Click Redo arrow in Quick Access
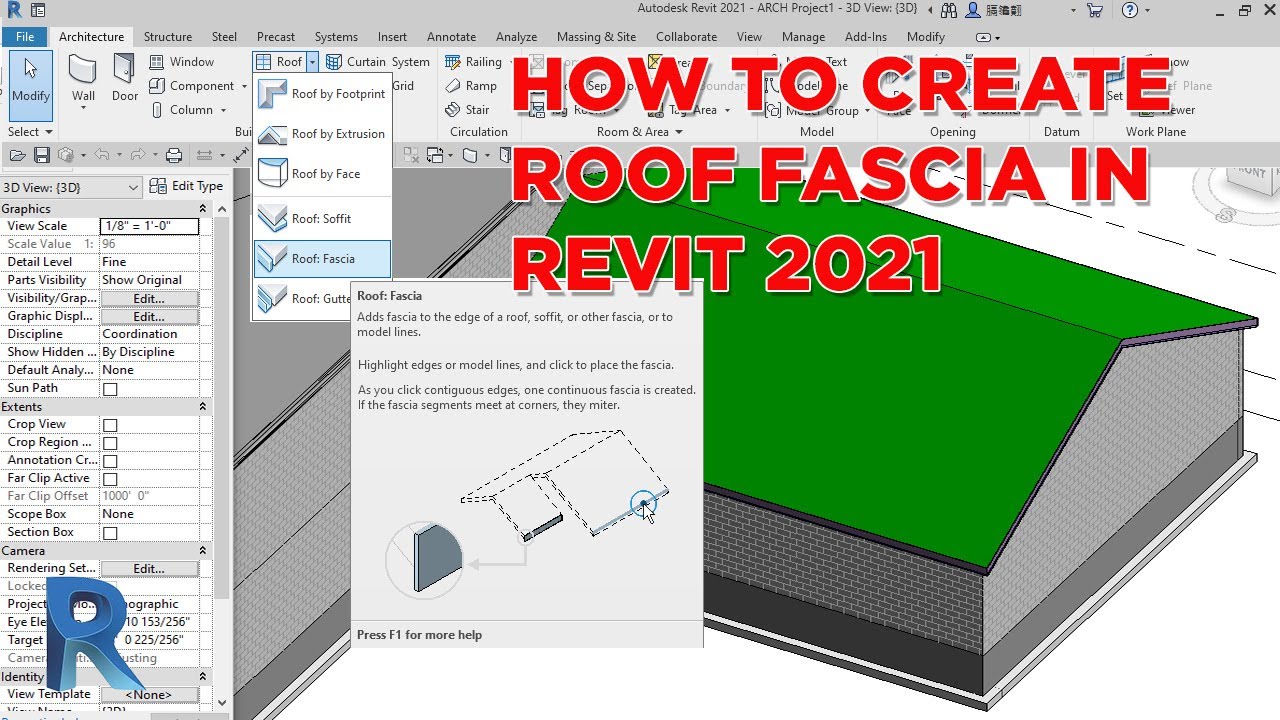1280x720 pixels. (x=137, y=155)
